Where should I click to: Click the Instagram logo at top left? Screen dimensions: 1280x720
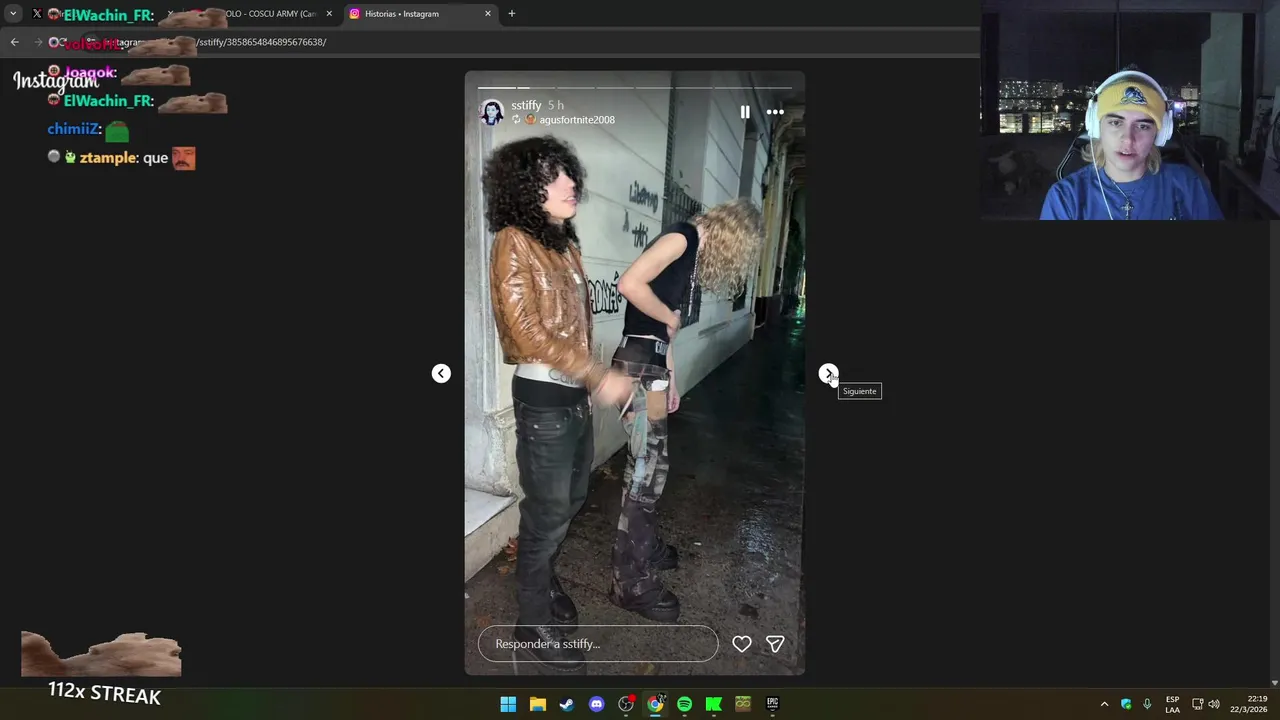point(55,82)
